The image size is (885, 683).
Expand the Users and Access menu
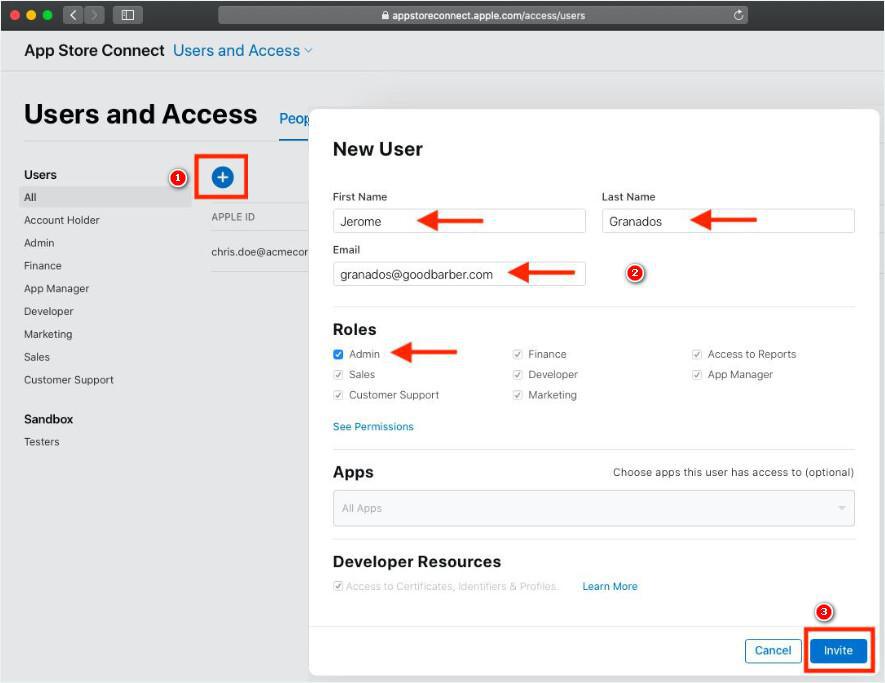click(x=243, y=51)
